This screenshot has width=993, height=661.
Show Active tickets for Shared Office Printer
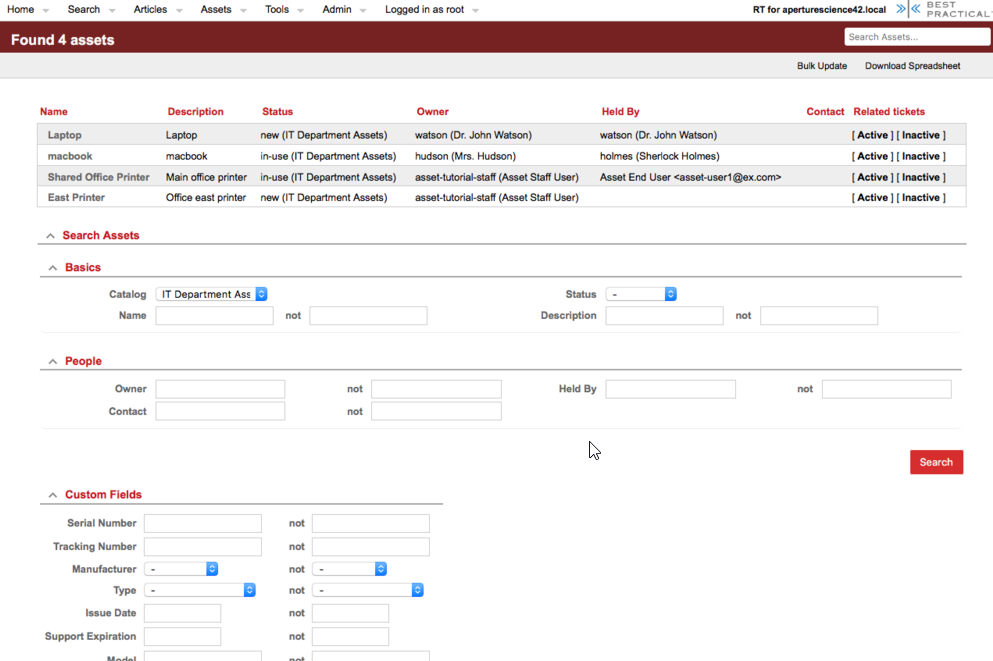(x=872, y=177)
